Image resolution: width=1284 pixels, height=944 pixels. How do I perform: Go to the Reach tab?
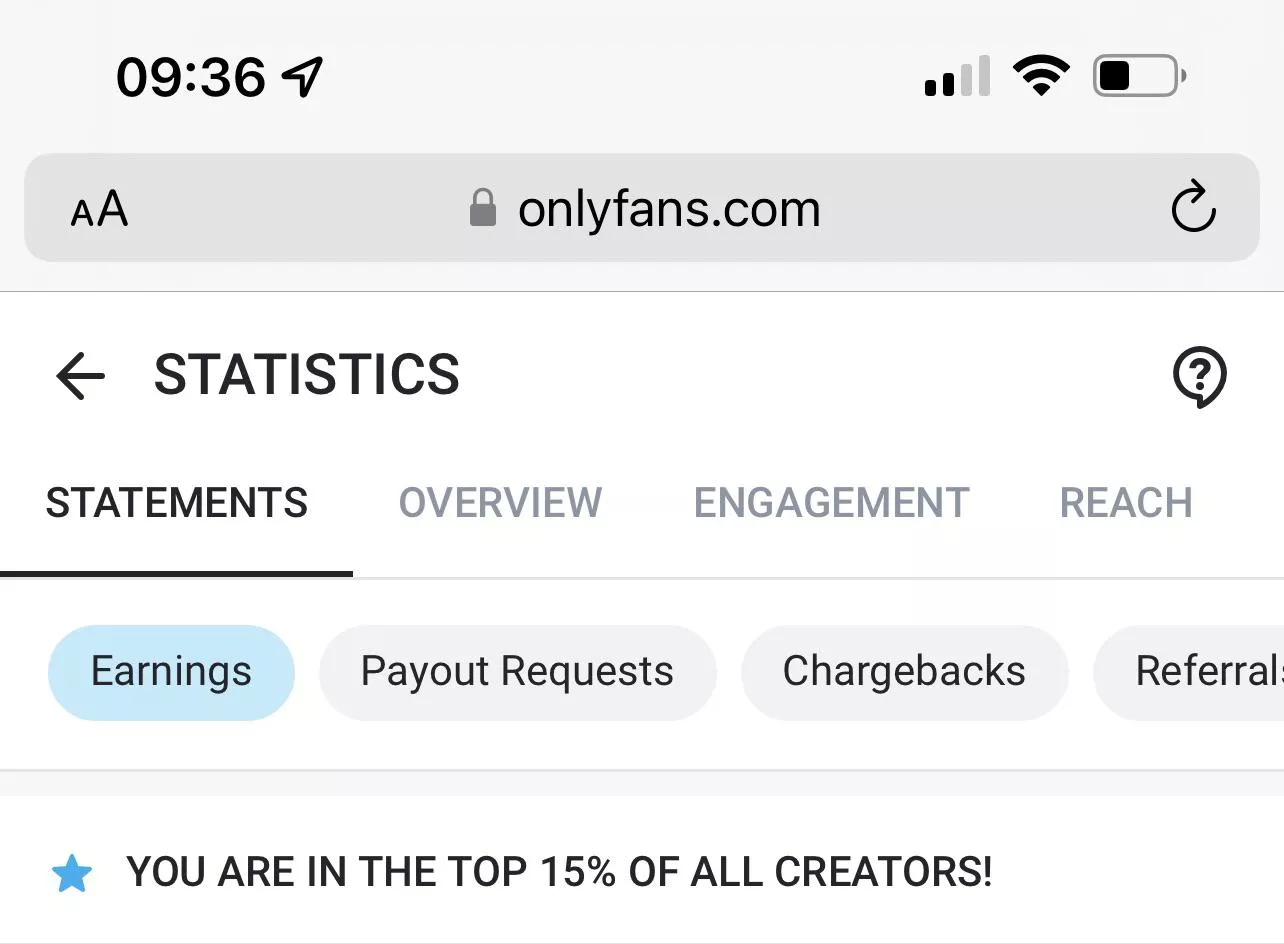tap(1126, 503)
